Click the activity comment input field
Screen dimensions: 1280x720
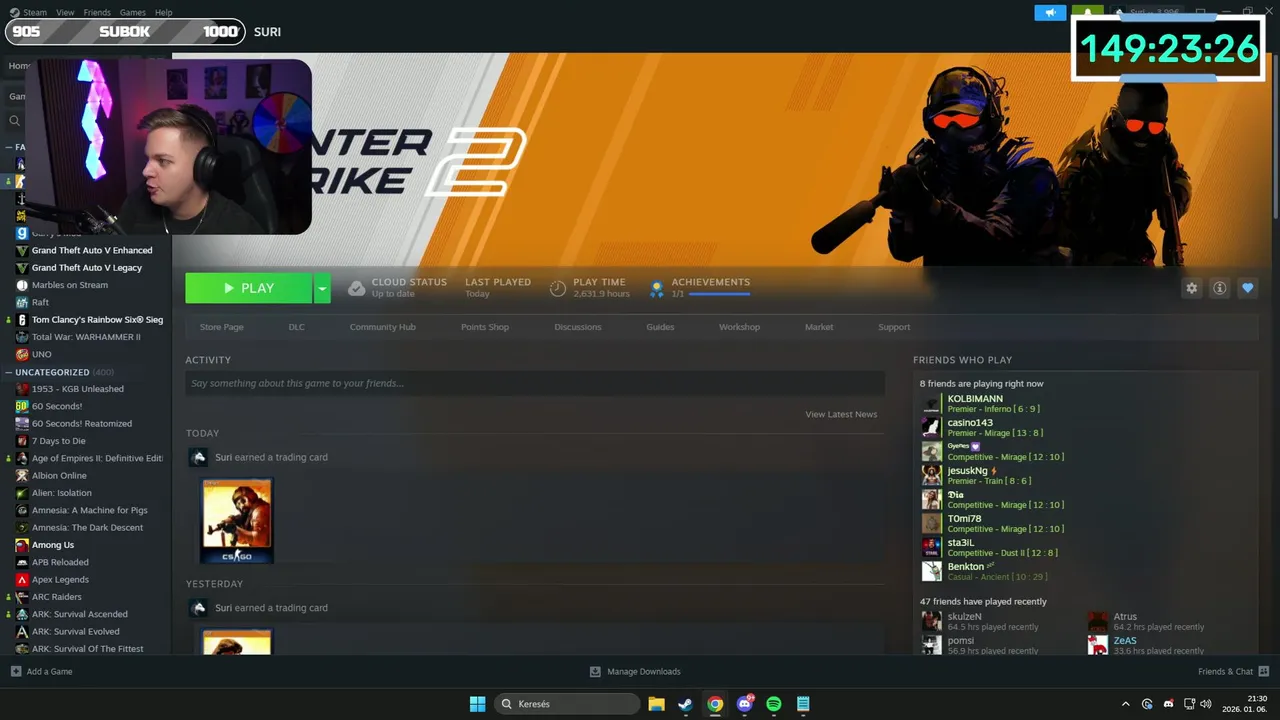click(x=535, y=383)
